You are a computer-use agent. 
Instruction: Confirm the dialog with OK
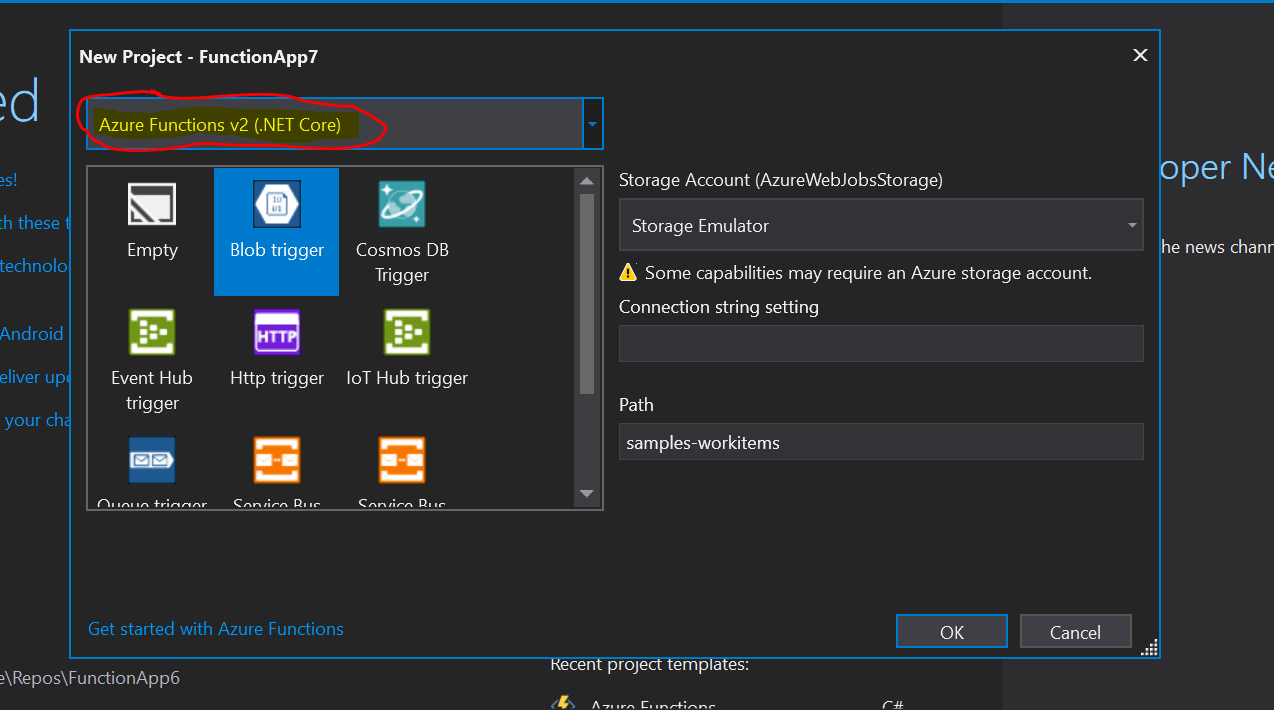952,632
